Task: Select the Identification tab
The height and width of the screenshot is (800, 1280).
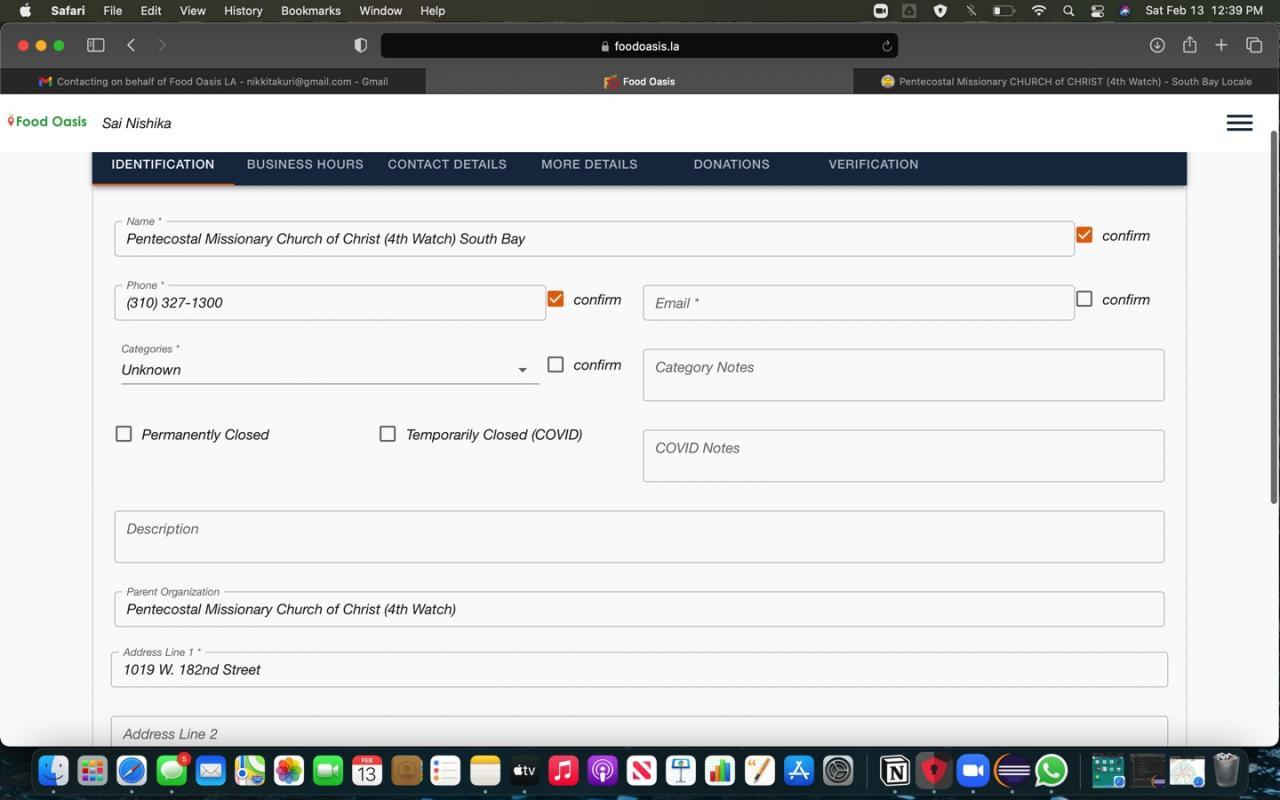Action: point(163,164)
